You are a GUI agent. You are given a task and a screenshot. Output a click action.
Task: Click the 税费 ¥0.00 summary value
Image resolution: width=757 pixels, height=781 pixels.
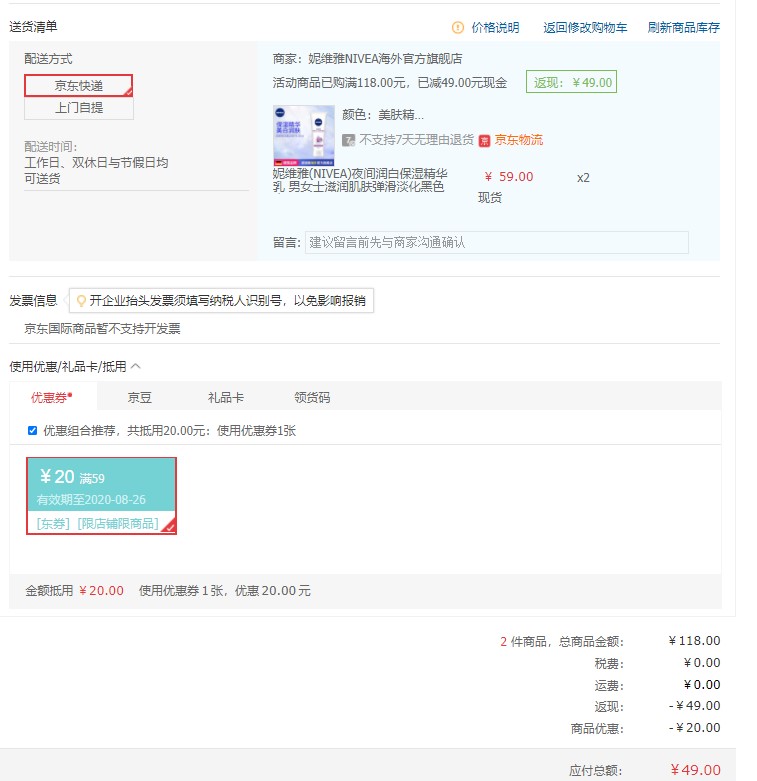[702, 662]
